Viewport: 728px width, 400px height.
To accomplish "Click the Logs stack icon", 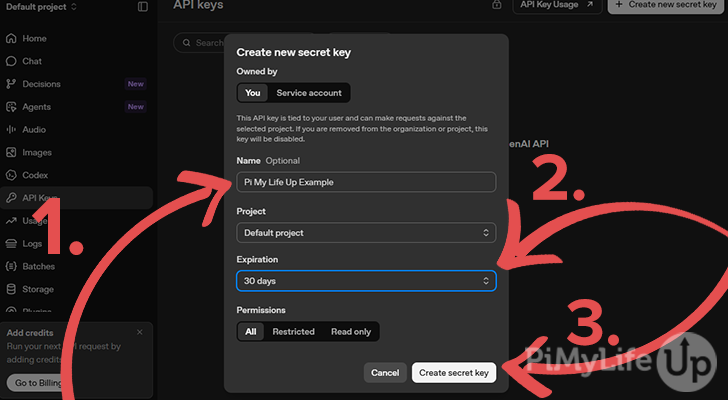I will click(x=11, y=244).
